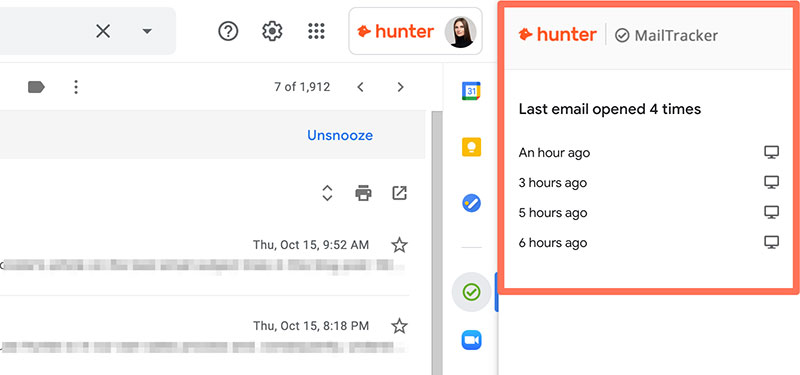Image resolution: width=800 pixels, height=375 pixels.
Task: Print the email with printer icon
Action: pos(363,193)
